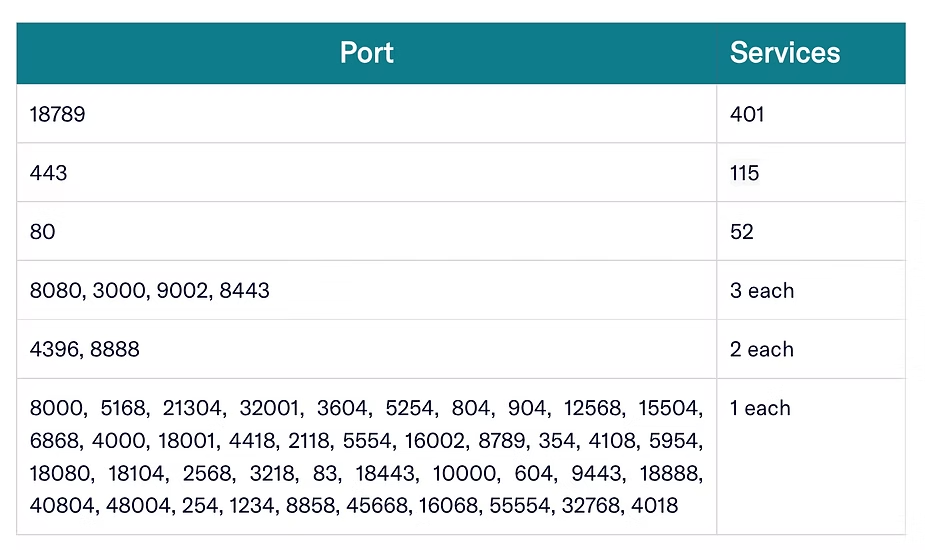Click the Services column header
This screenshot has width=925, height=550.
785,53
